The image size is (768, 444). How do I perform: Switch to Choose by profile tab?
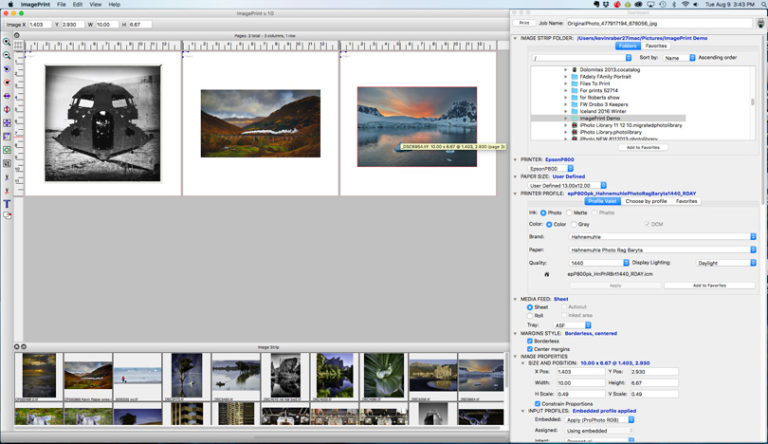pyautogui.click(x=646, y=201)
